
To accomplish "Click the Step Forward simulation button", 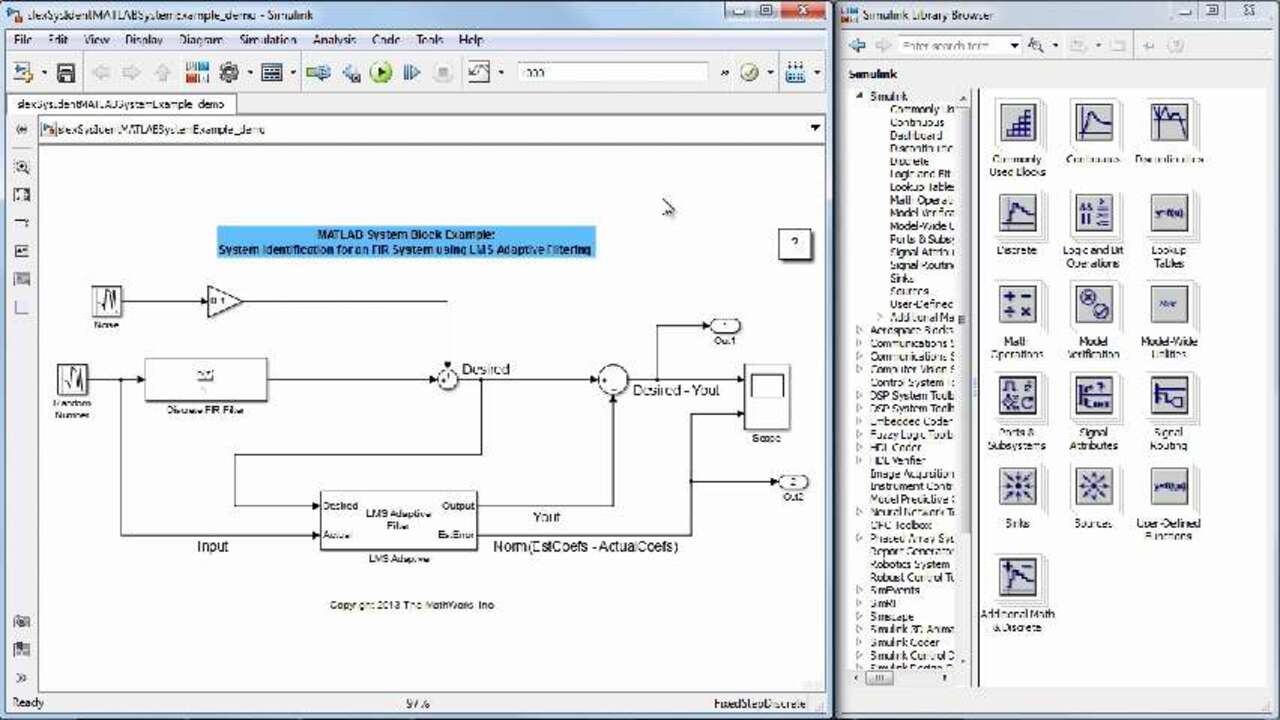I will coord(411,72).
